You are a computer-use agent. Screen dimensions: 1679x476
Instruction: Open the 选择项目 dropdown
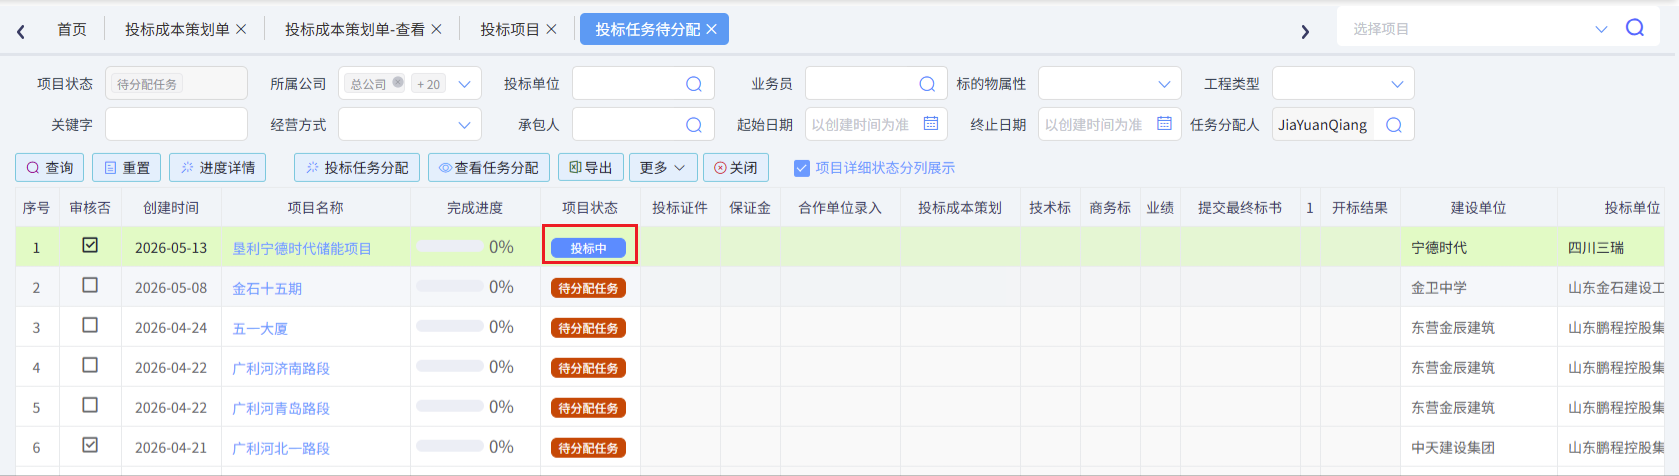click(1601, 29)
